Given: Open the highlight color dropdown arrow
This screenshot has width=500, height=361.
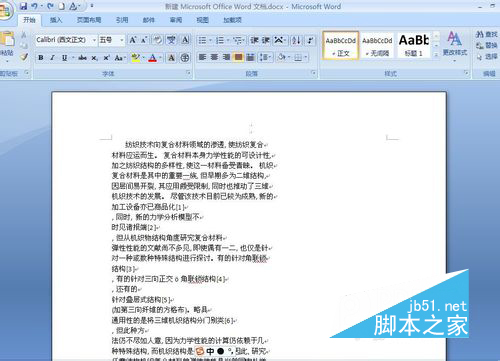Looking at the screenshot, I should [144, 58].
